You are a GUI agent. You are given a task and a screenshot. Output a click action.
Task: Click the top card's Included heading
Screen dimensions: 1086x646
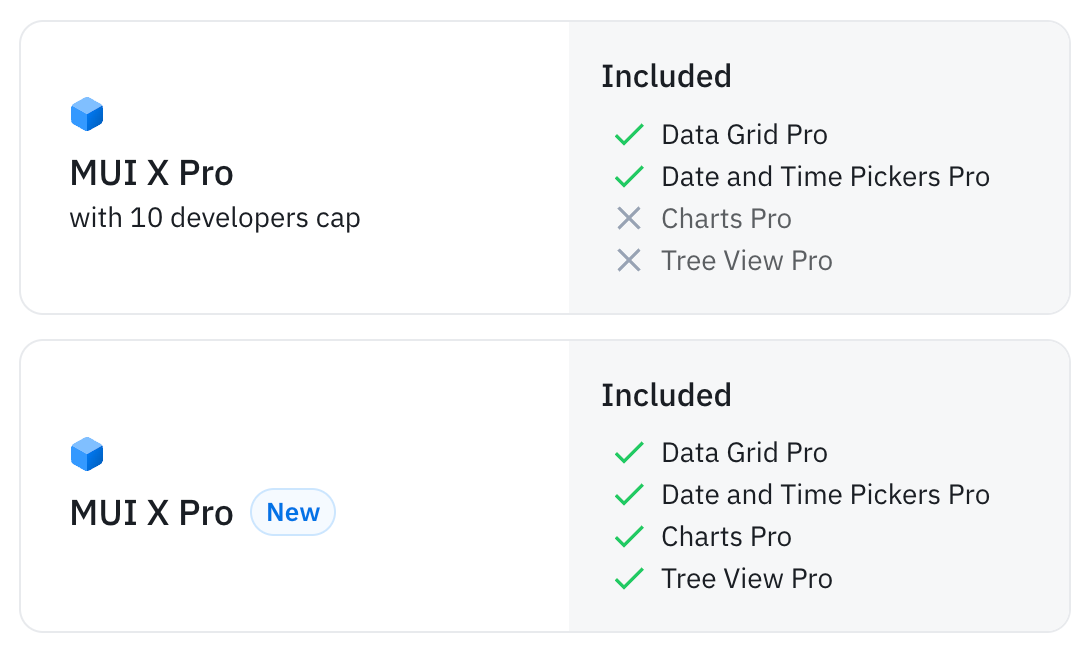click(666, 77)
